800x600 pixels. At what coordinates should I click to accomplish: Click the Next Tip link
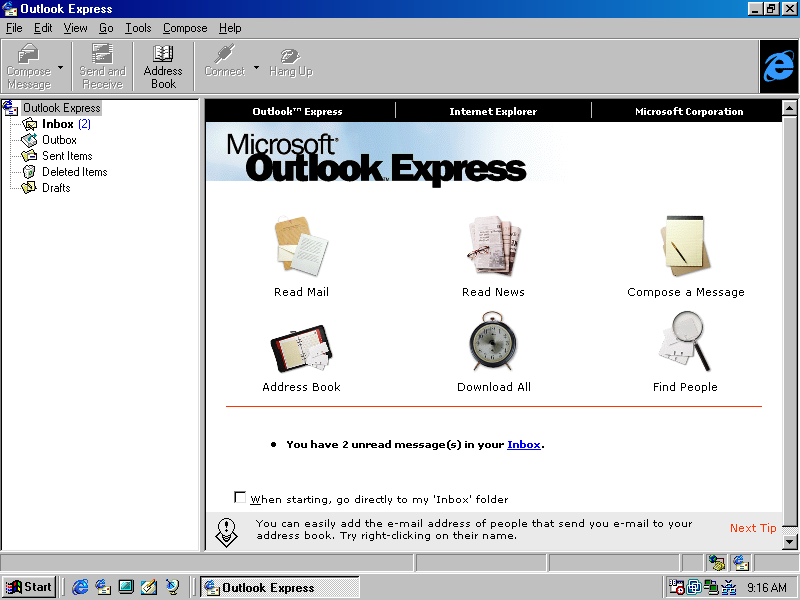point(752,528)
